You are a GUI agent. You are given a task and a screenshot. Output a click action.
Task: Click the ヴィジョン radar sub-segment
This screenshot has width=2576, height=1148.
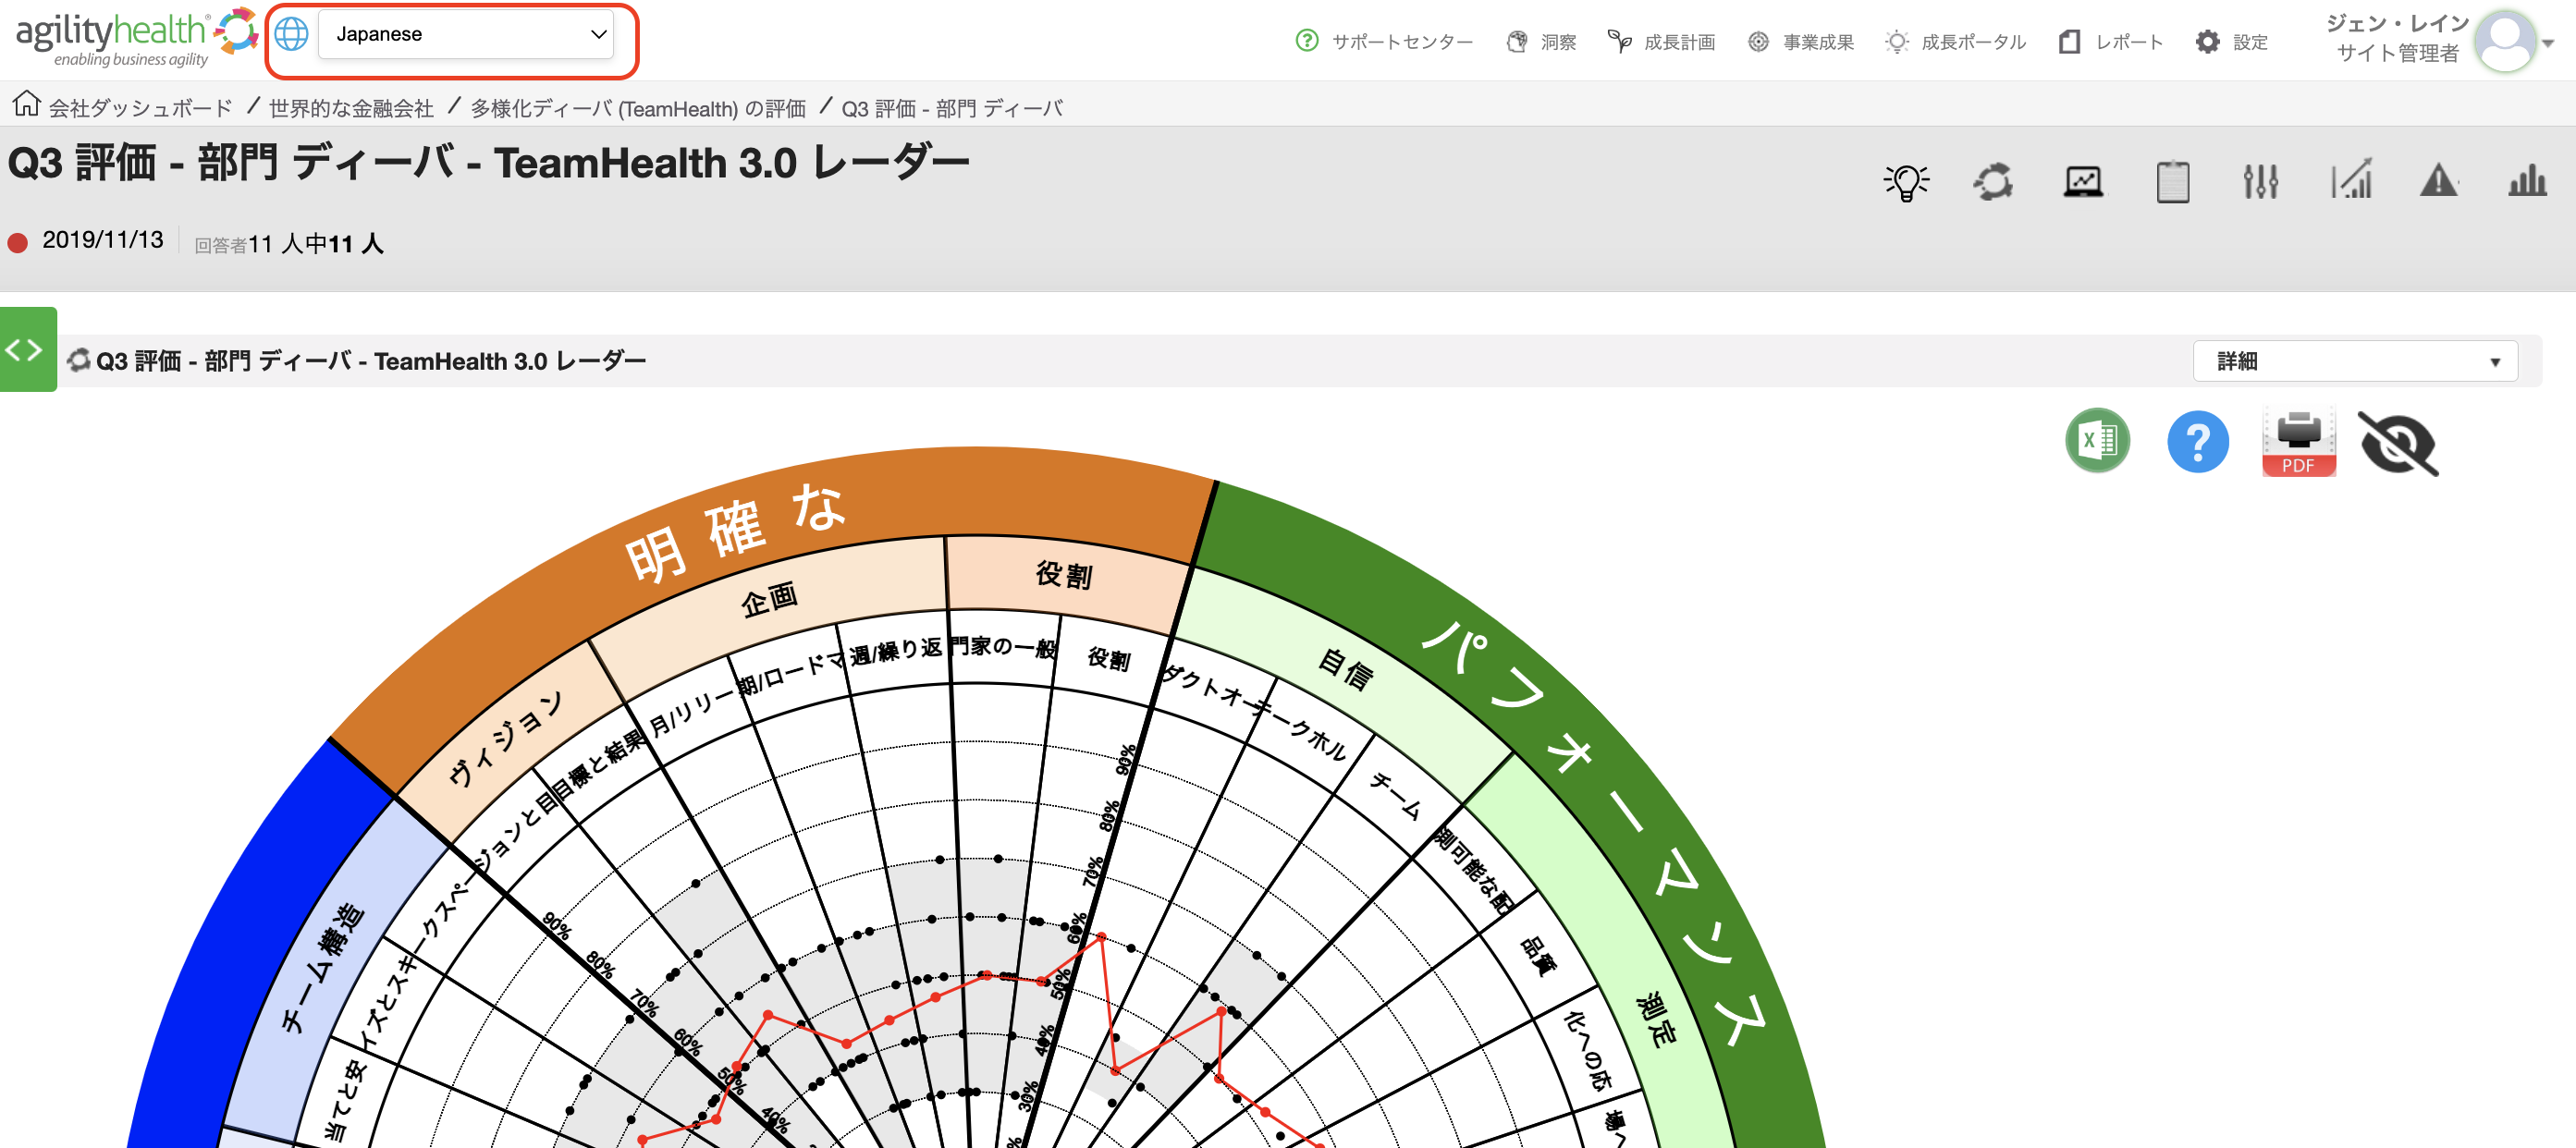(505, 738)
